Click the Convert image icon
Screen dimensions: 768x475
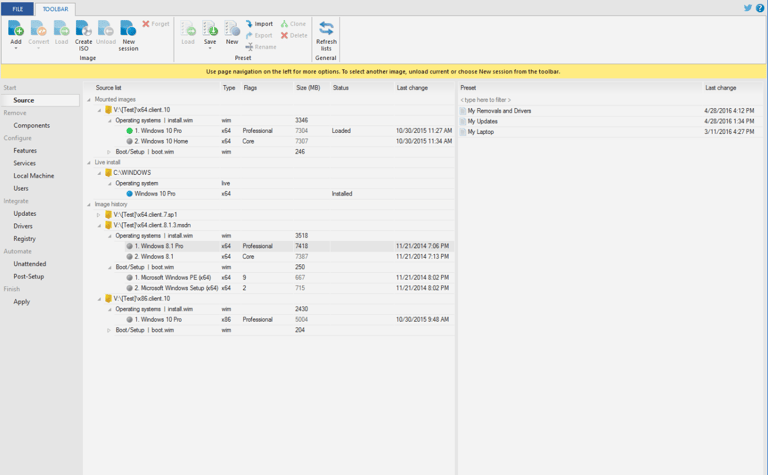[x=38, y=28]
